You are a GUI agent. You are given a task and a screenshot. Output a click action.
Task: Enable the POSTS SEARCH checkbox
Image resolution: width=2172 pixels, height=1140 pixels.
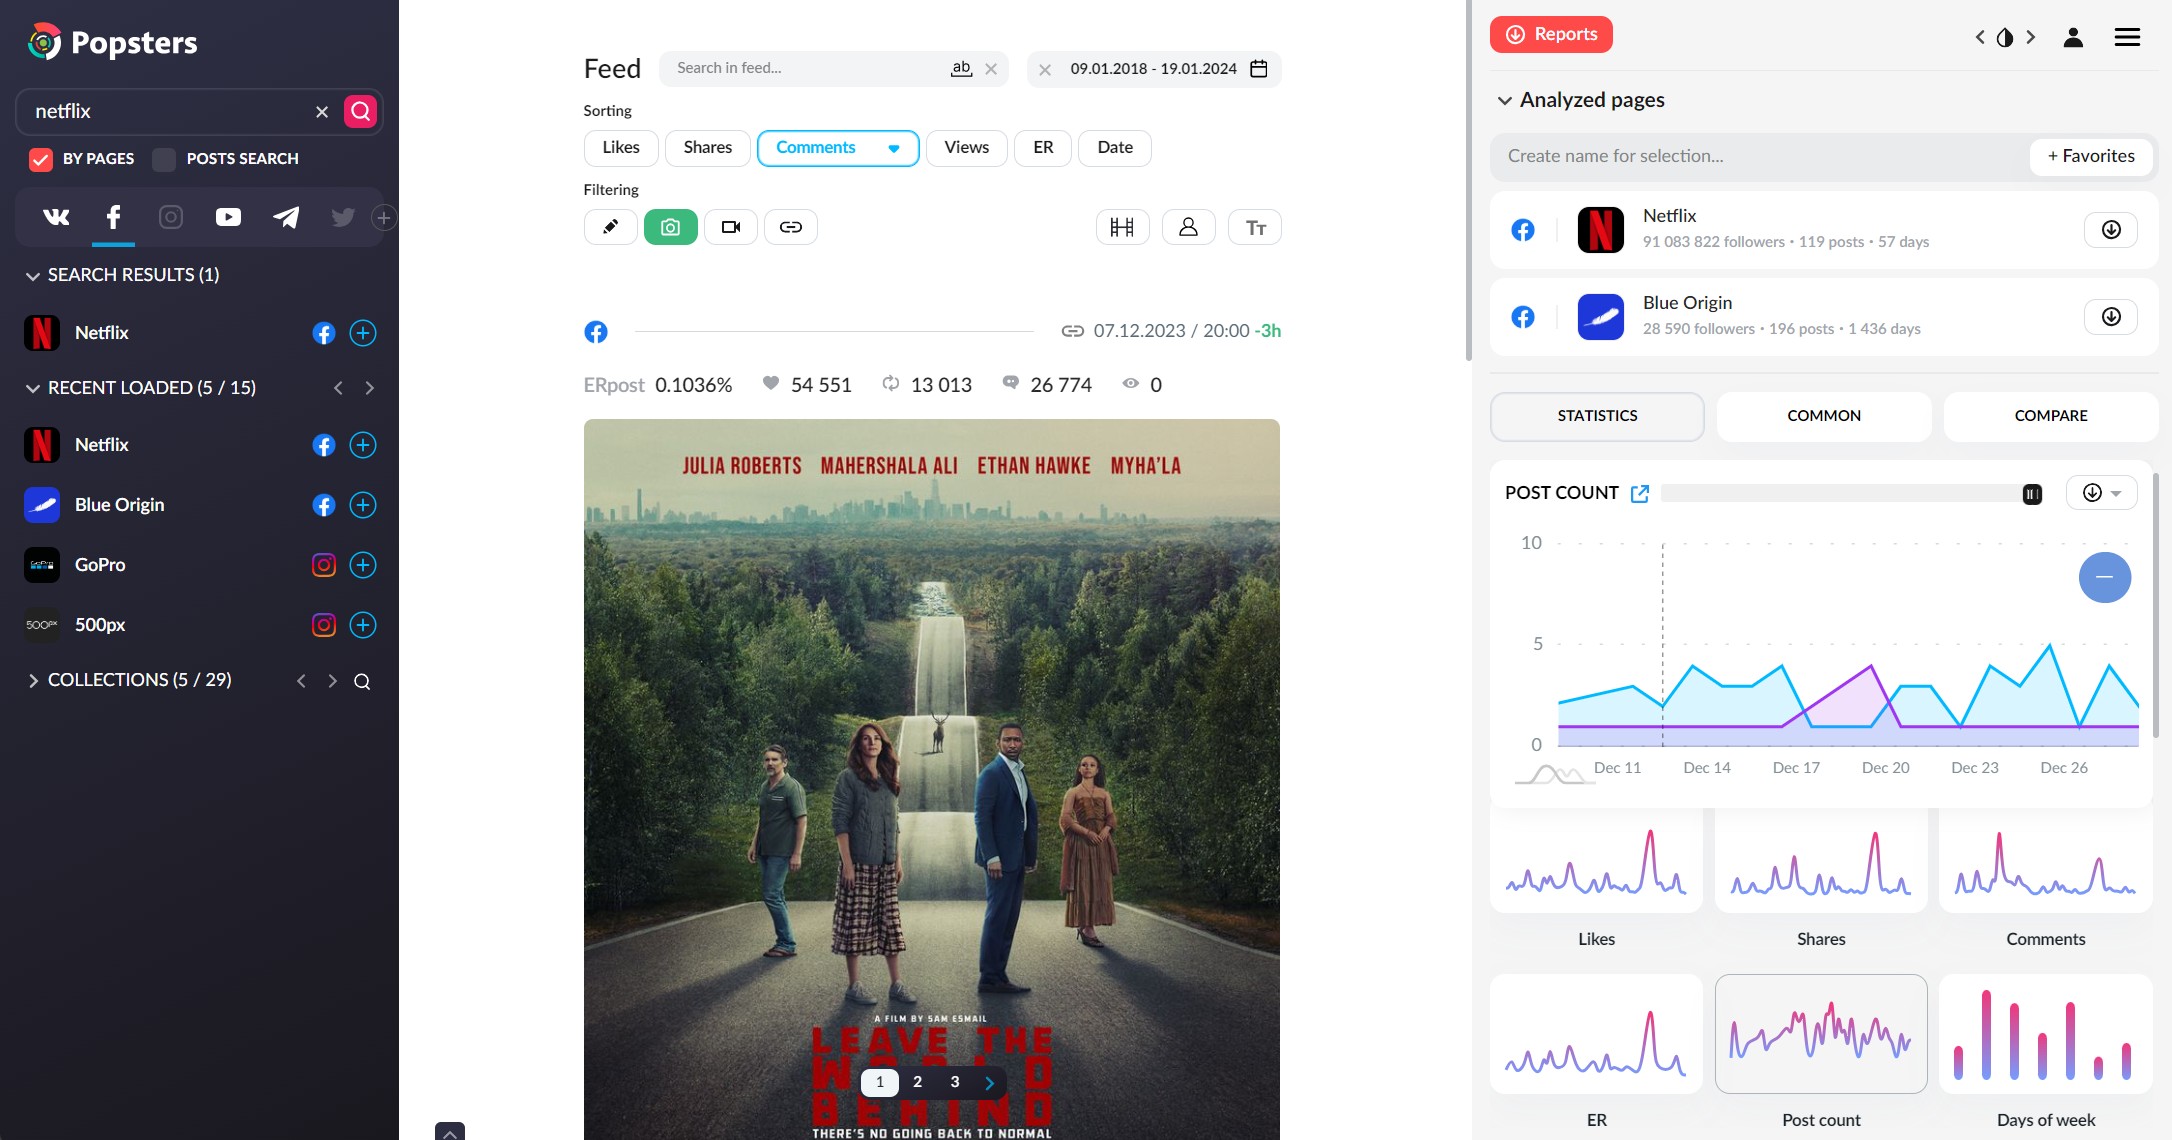(164, 159)
